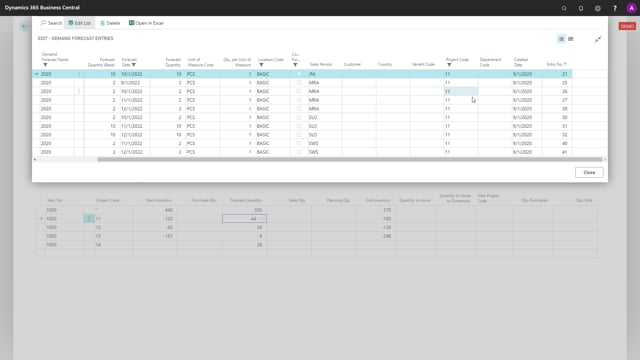Open global search in the top bar
Viewport: 640px width, 360px height.
[x=564, y=8]
